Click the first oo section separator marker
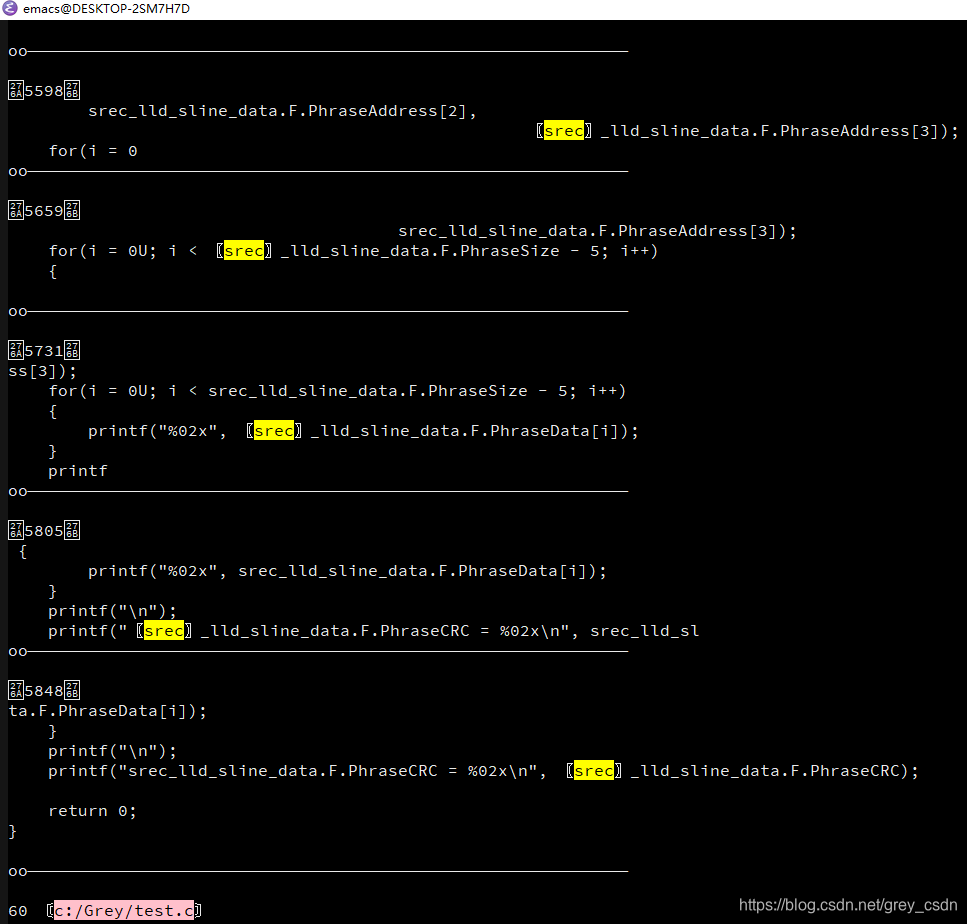 point(16,50)
